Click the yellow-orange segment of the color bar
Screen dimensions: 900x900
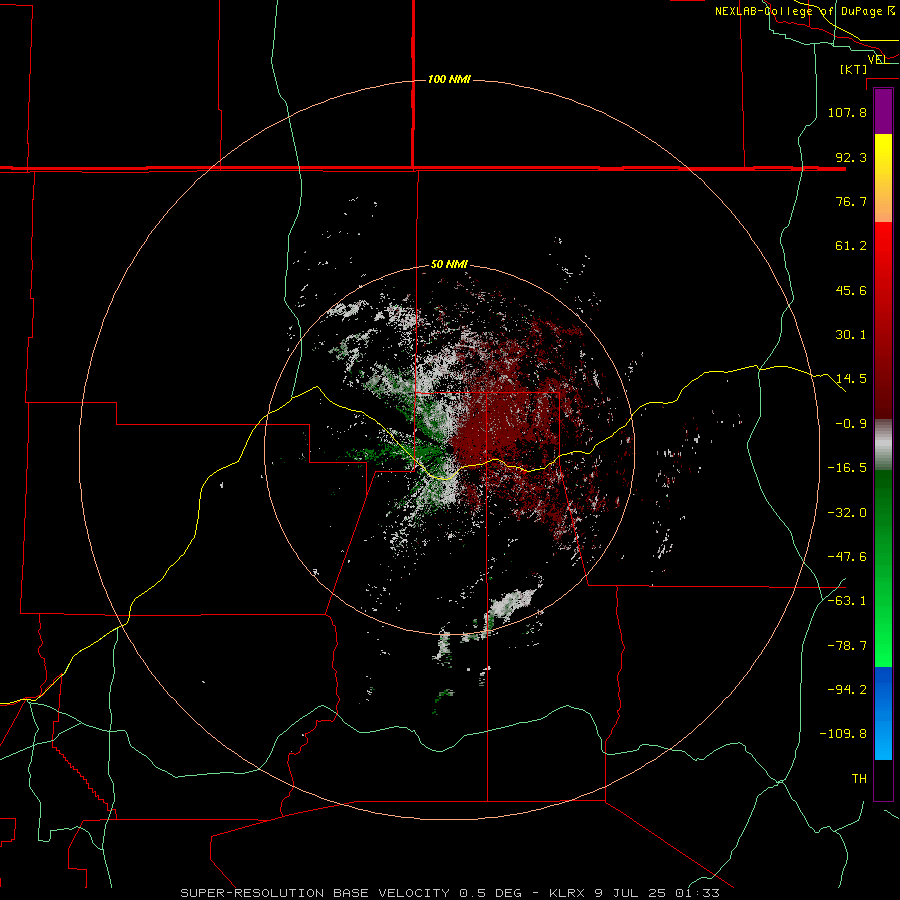(x=883, y=178)
